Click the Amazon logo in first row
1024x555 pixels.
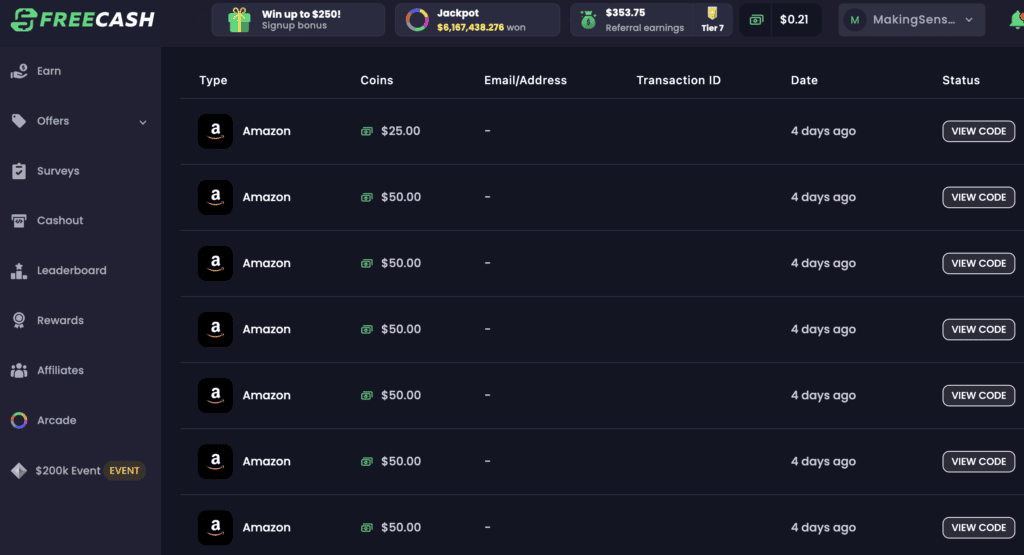coord(215,131)
